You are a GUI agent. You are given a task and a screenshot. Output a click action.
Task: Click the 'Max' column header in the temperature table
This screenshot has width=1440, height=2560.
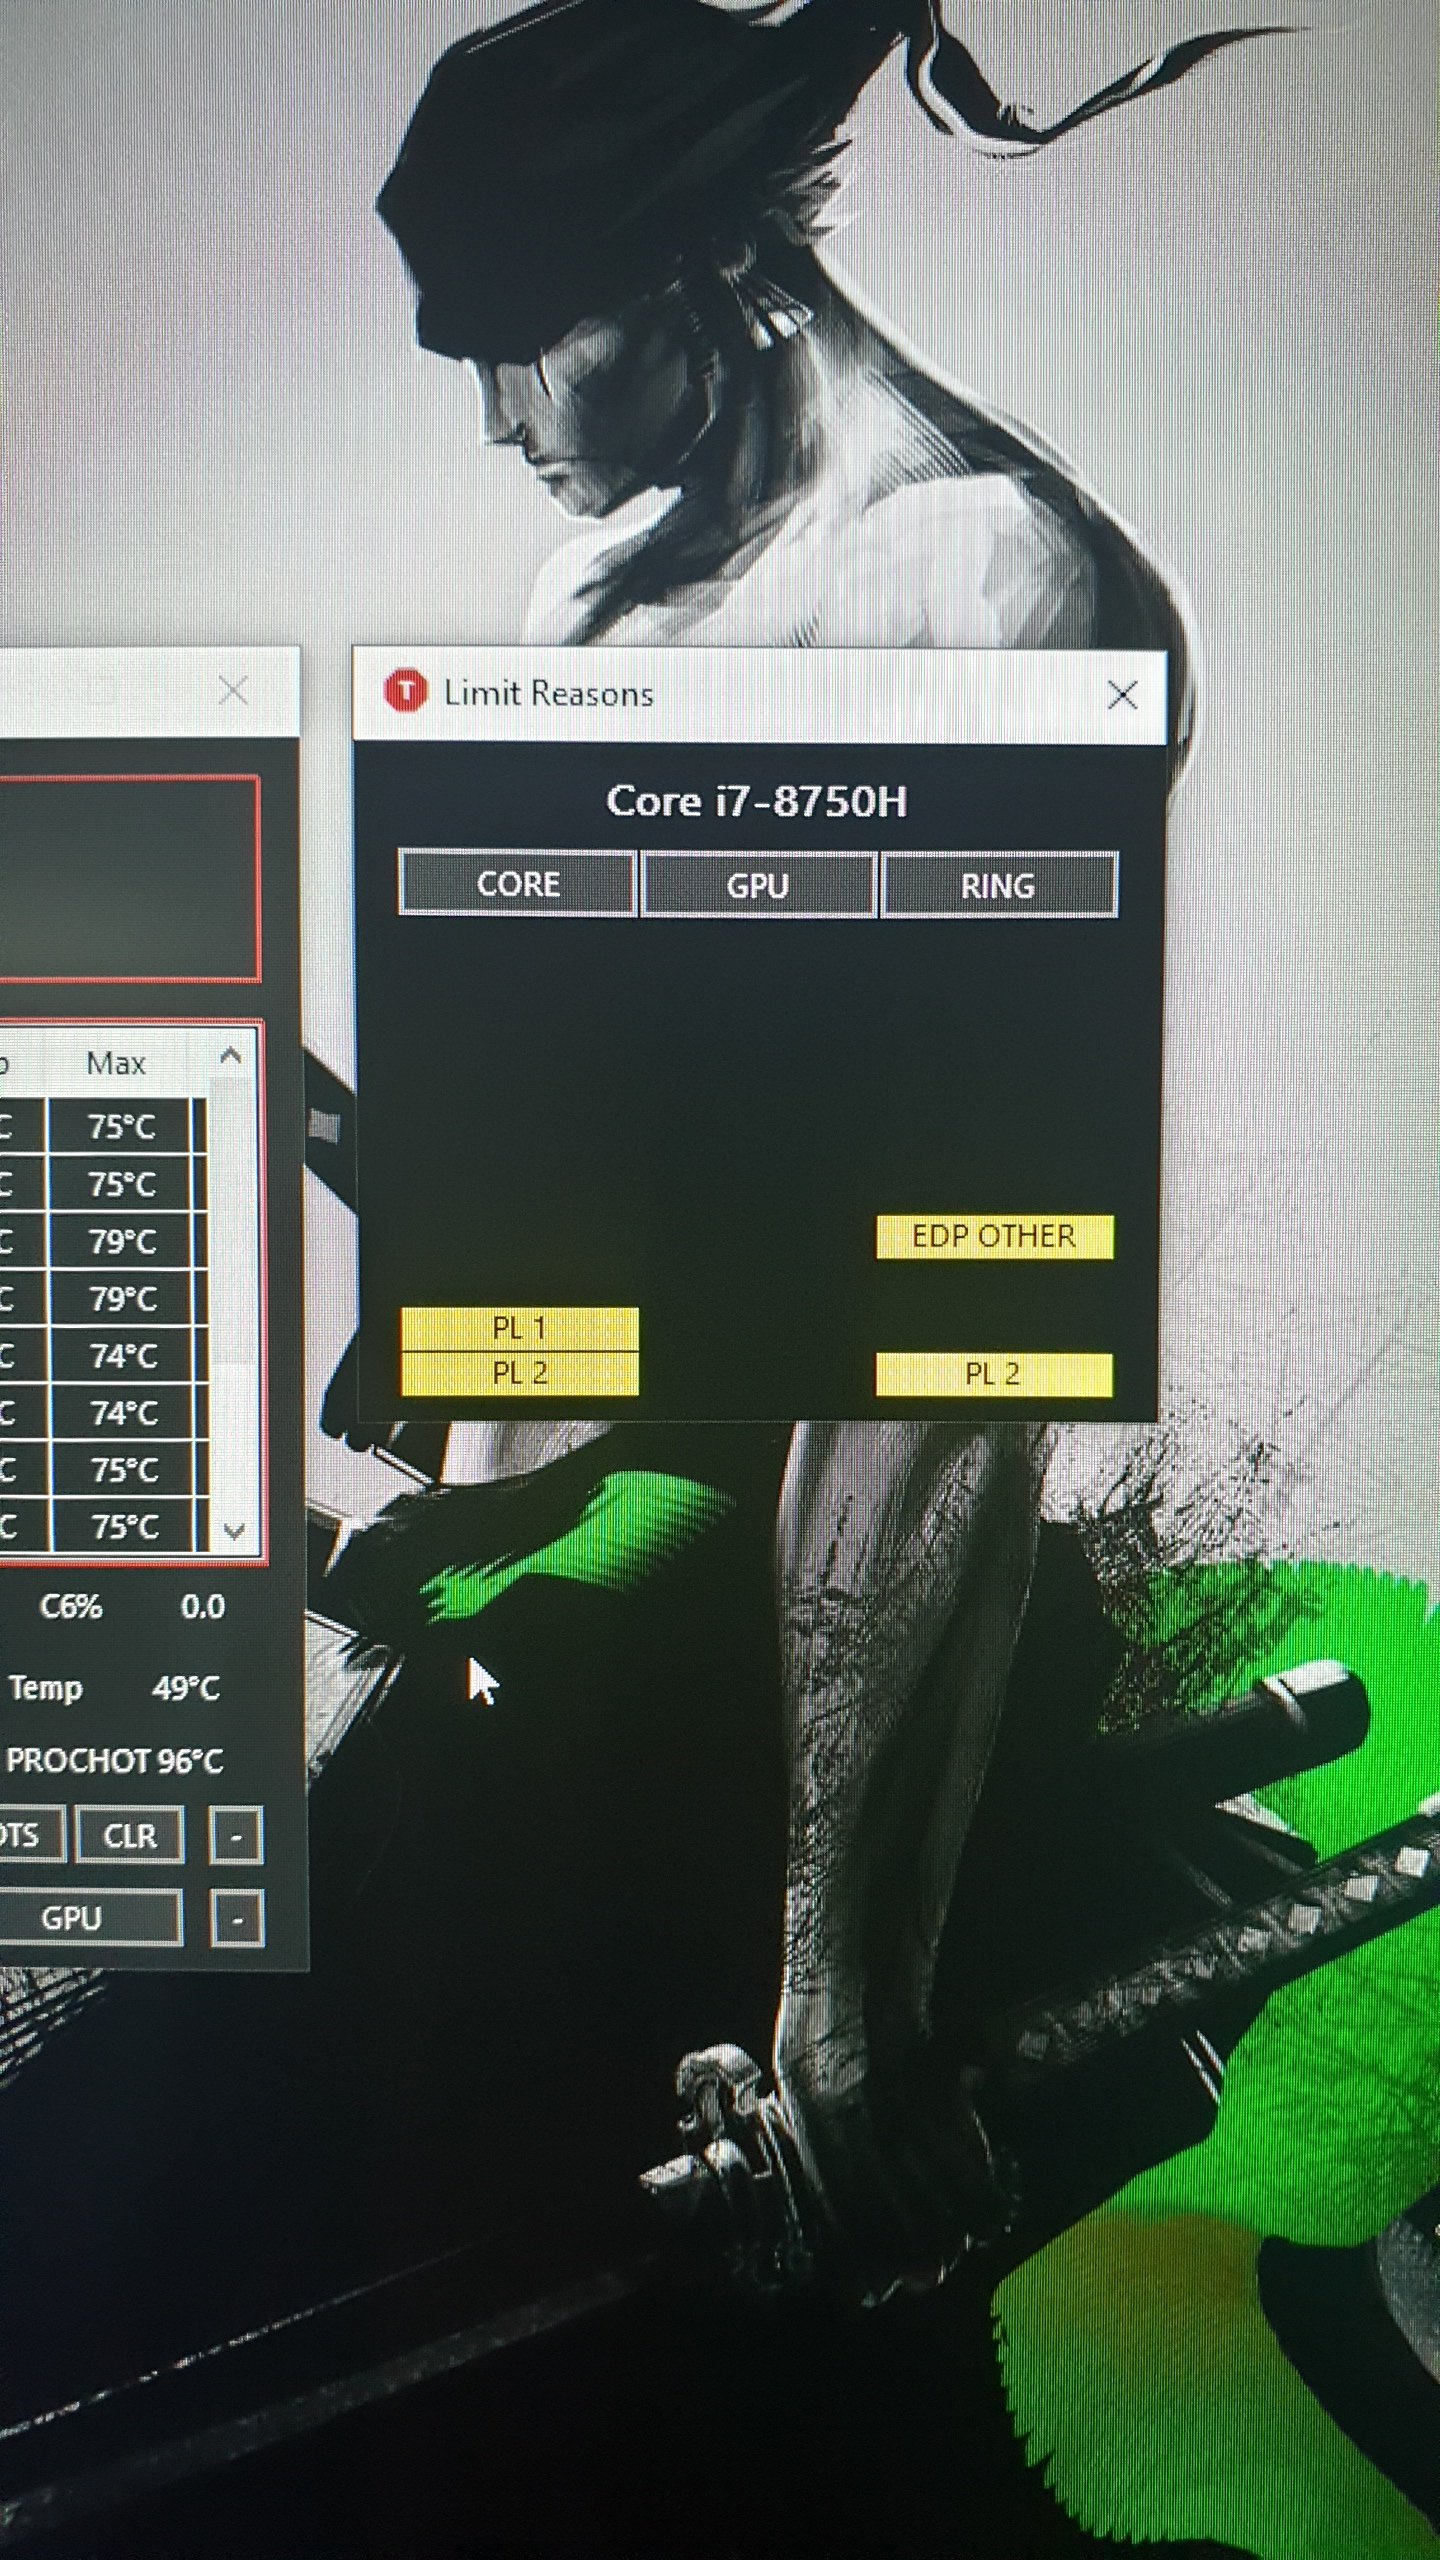[x=116, y=1063]
